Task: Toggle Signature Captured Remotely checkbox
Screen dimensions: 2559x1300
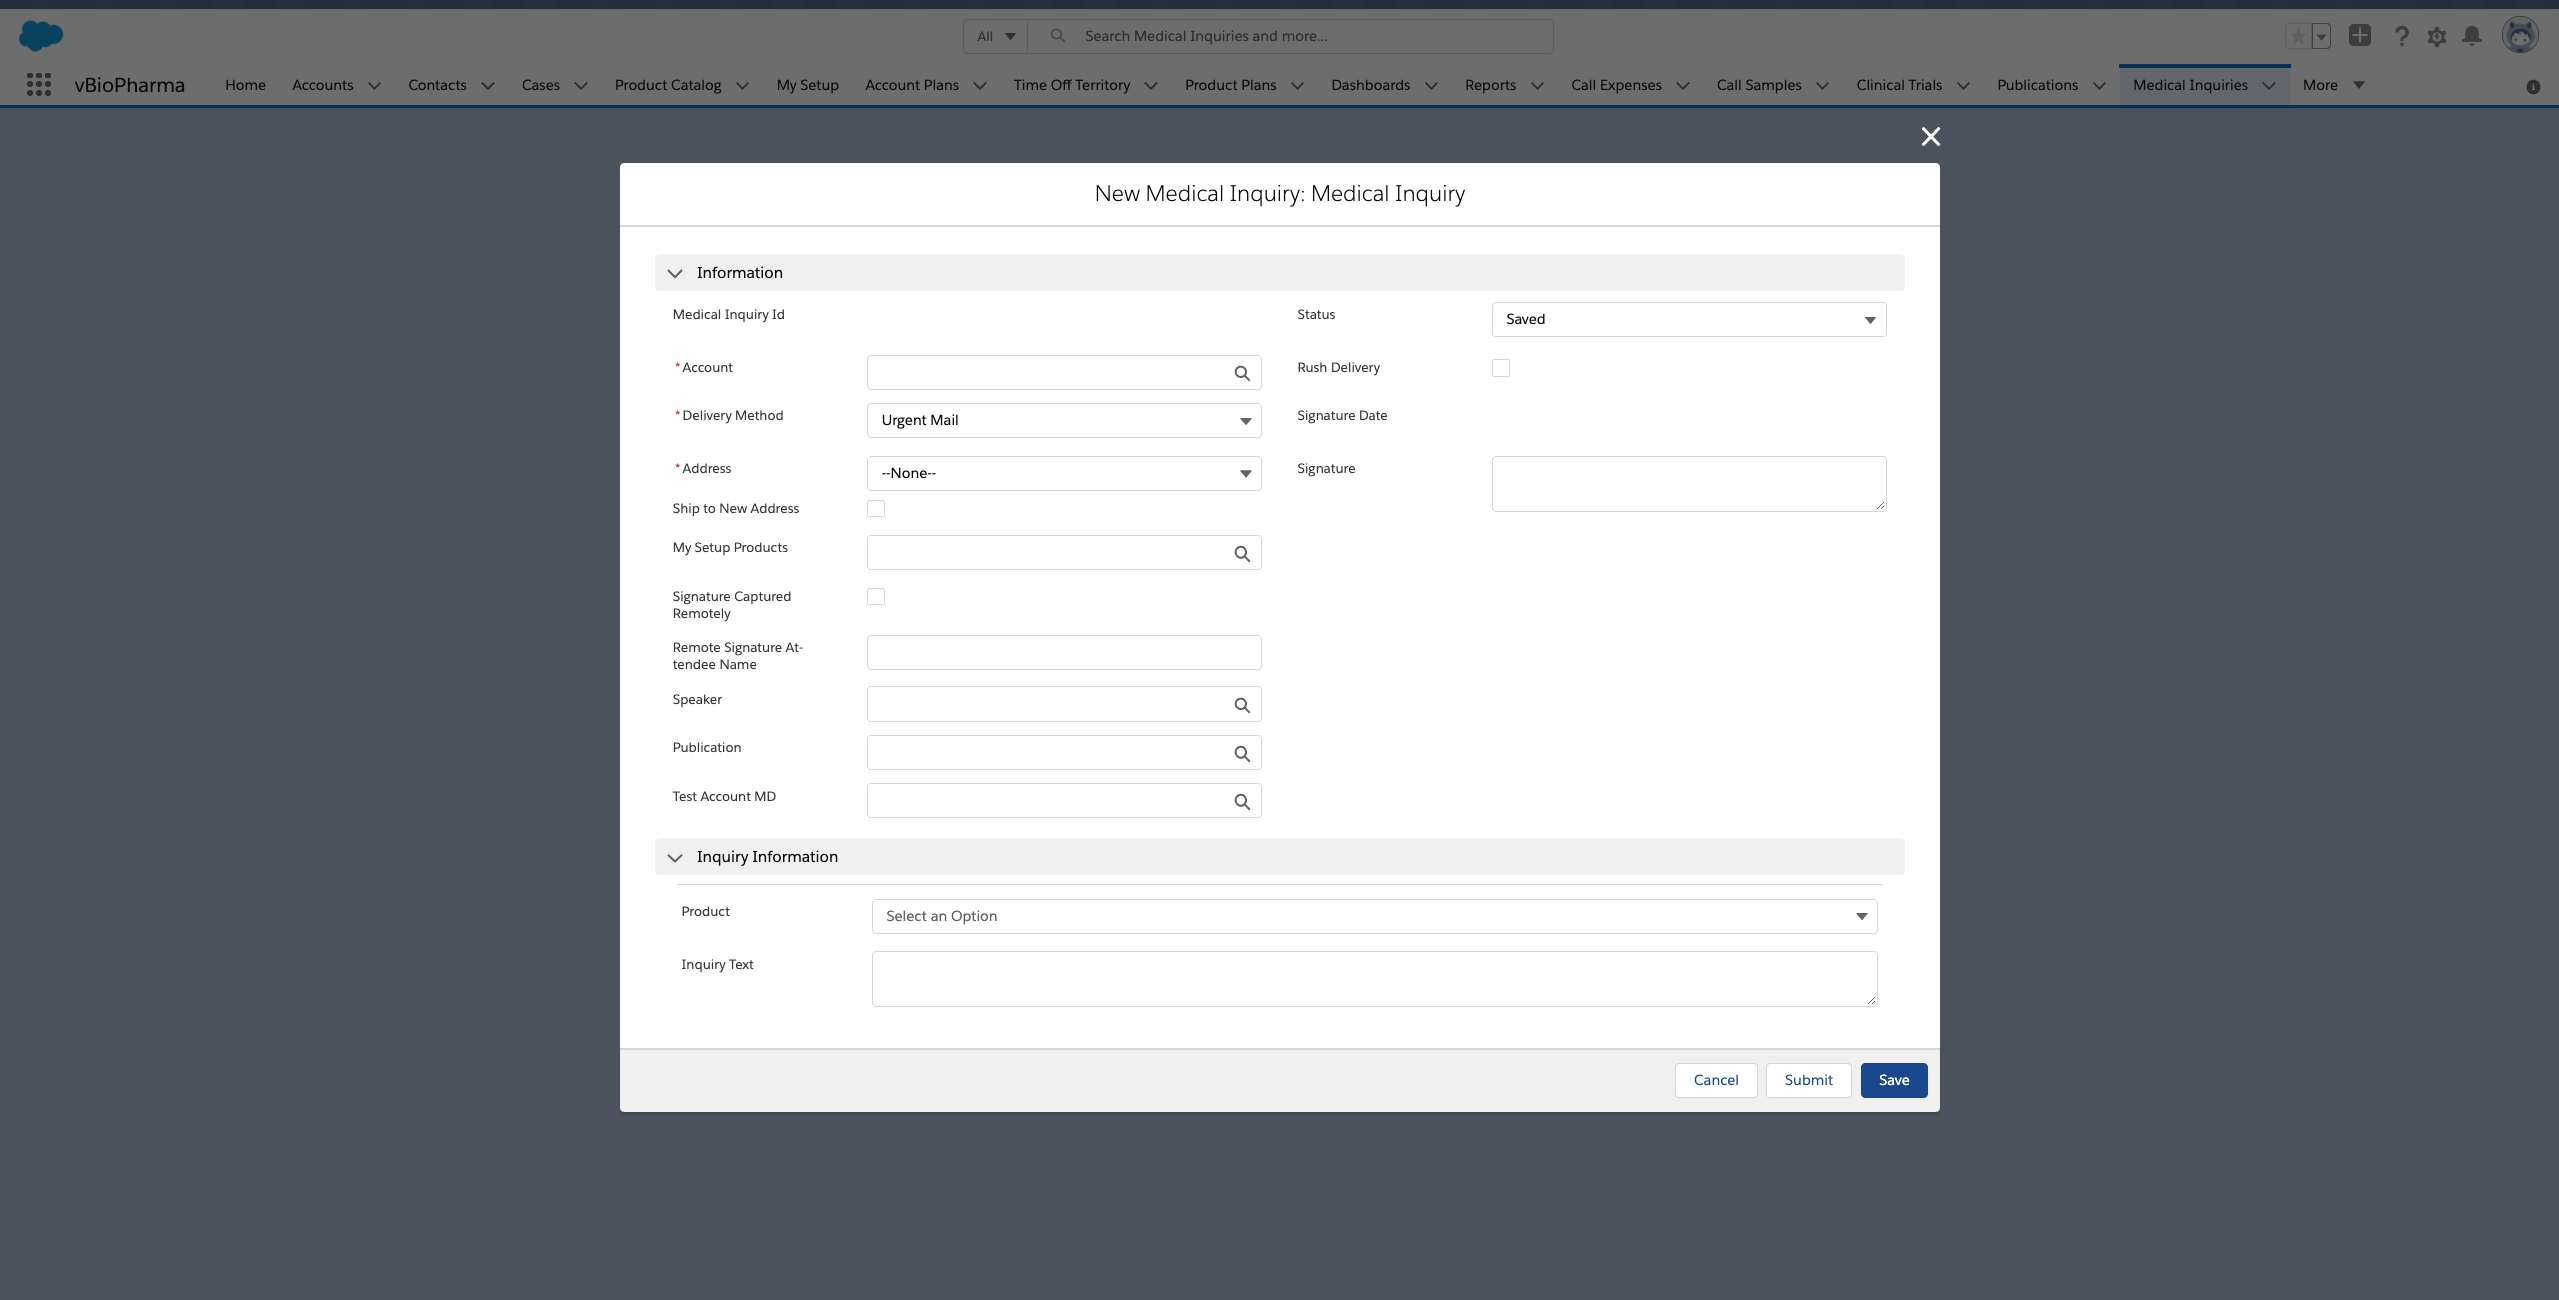Action: pos(875,596)
